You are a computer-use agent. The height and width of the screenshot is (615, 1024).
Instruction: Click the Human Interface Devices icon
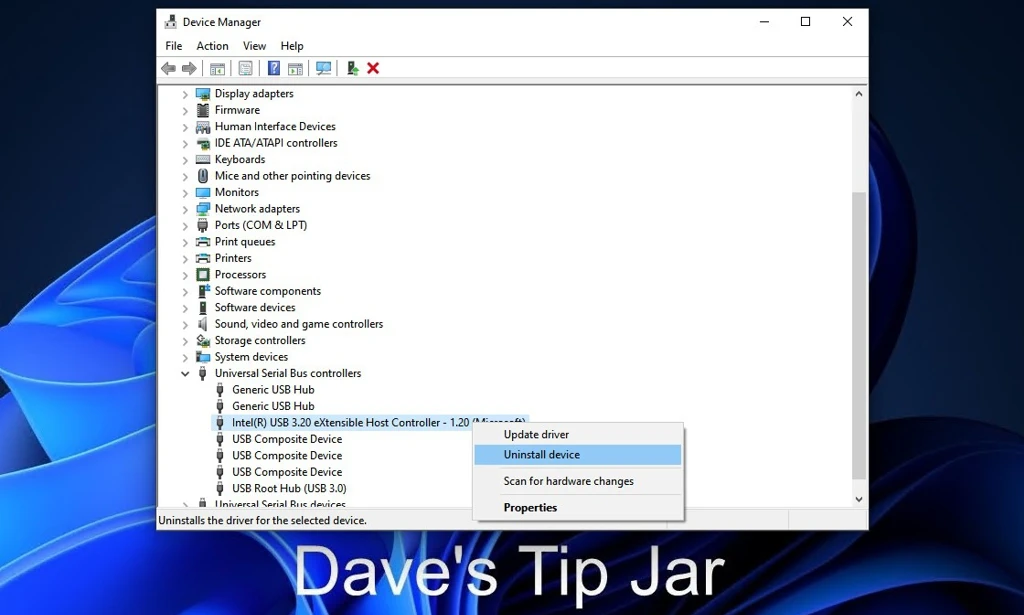click(x=203, y=126)
